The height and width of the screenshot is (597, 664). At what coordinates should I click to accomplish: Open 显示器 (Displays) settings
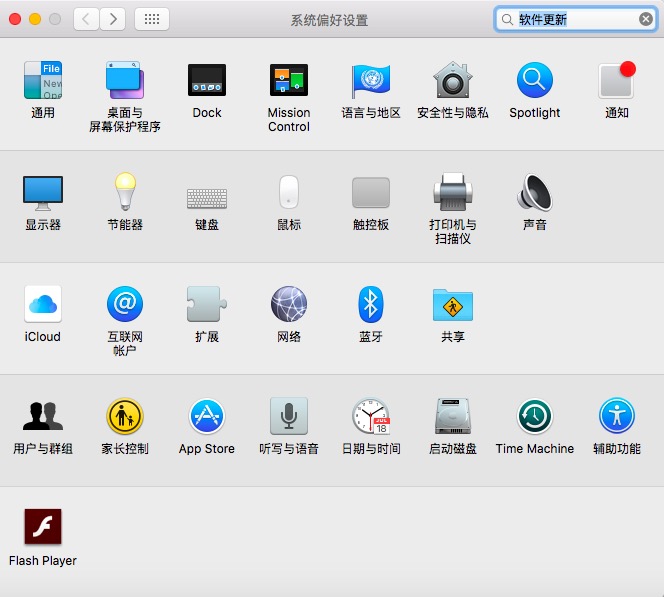[x=43, y=193]
